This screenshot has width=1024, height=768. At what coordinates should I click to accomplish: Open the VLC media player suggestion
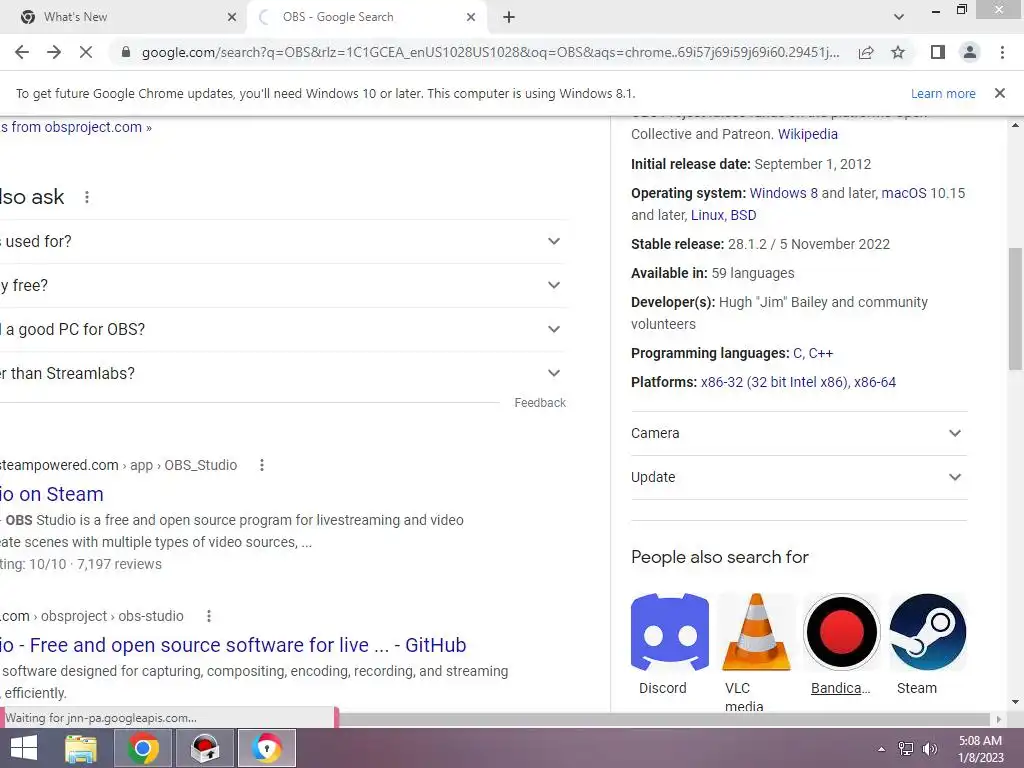pyautogui.click(x=756, y=632)
